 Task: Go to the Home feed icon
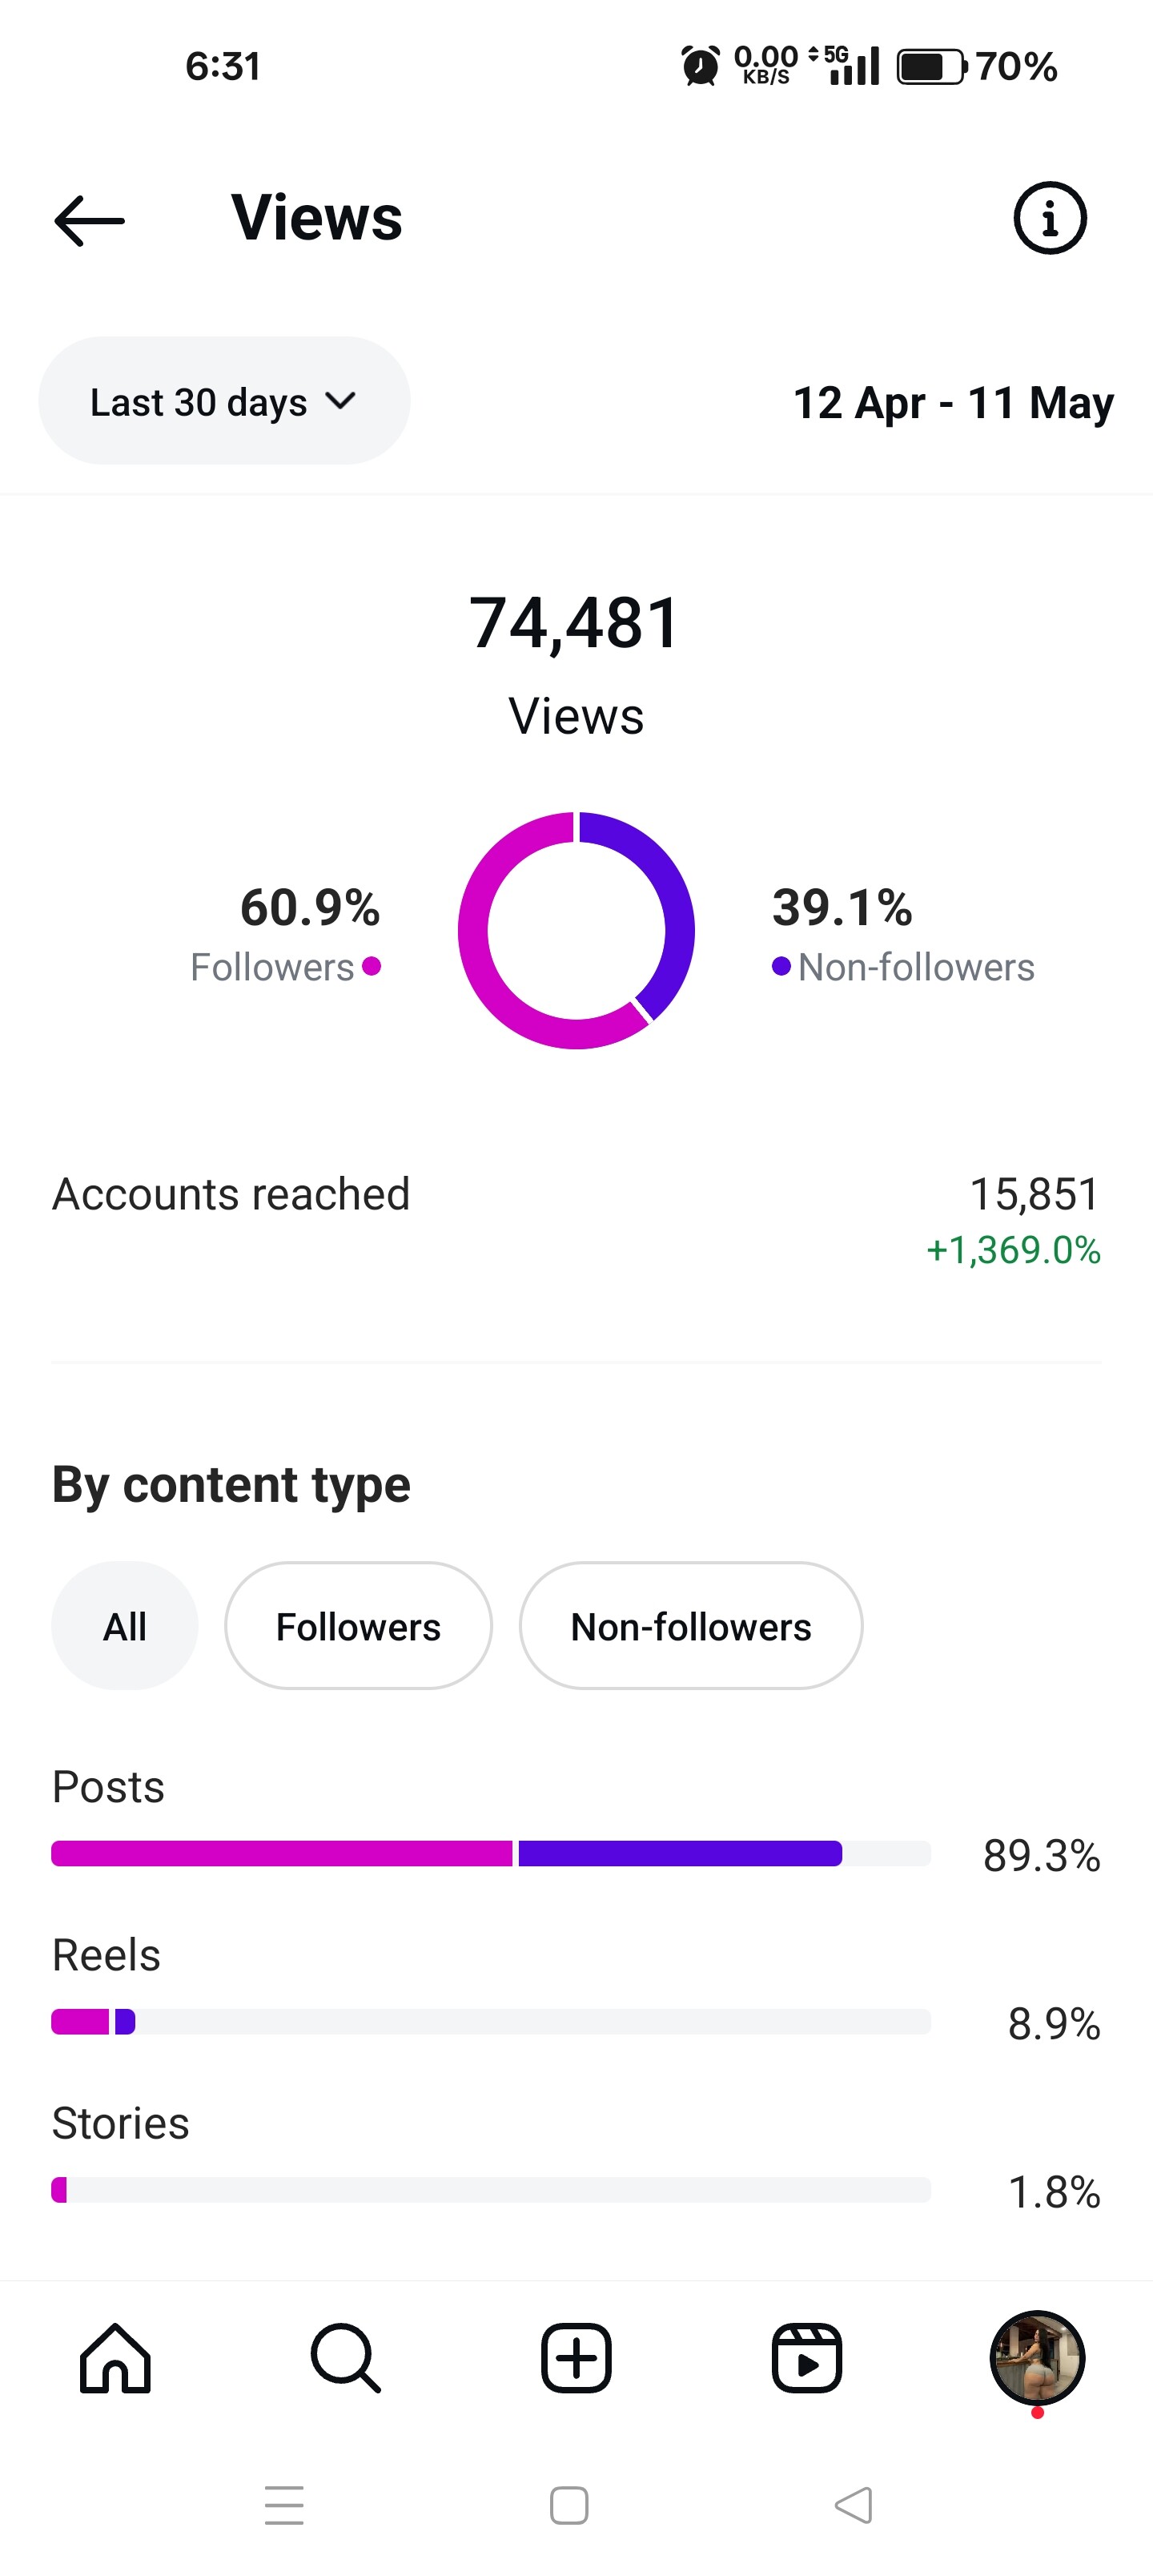115,2358
